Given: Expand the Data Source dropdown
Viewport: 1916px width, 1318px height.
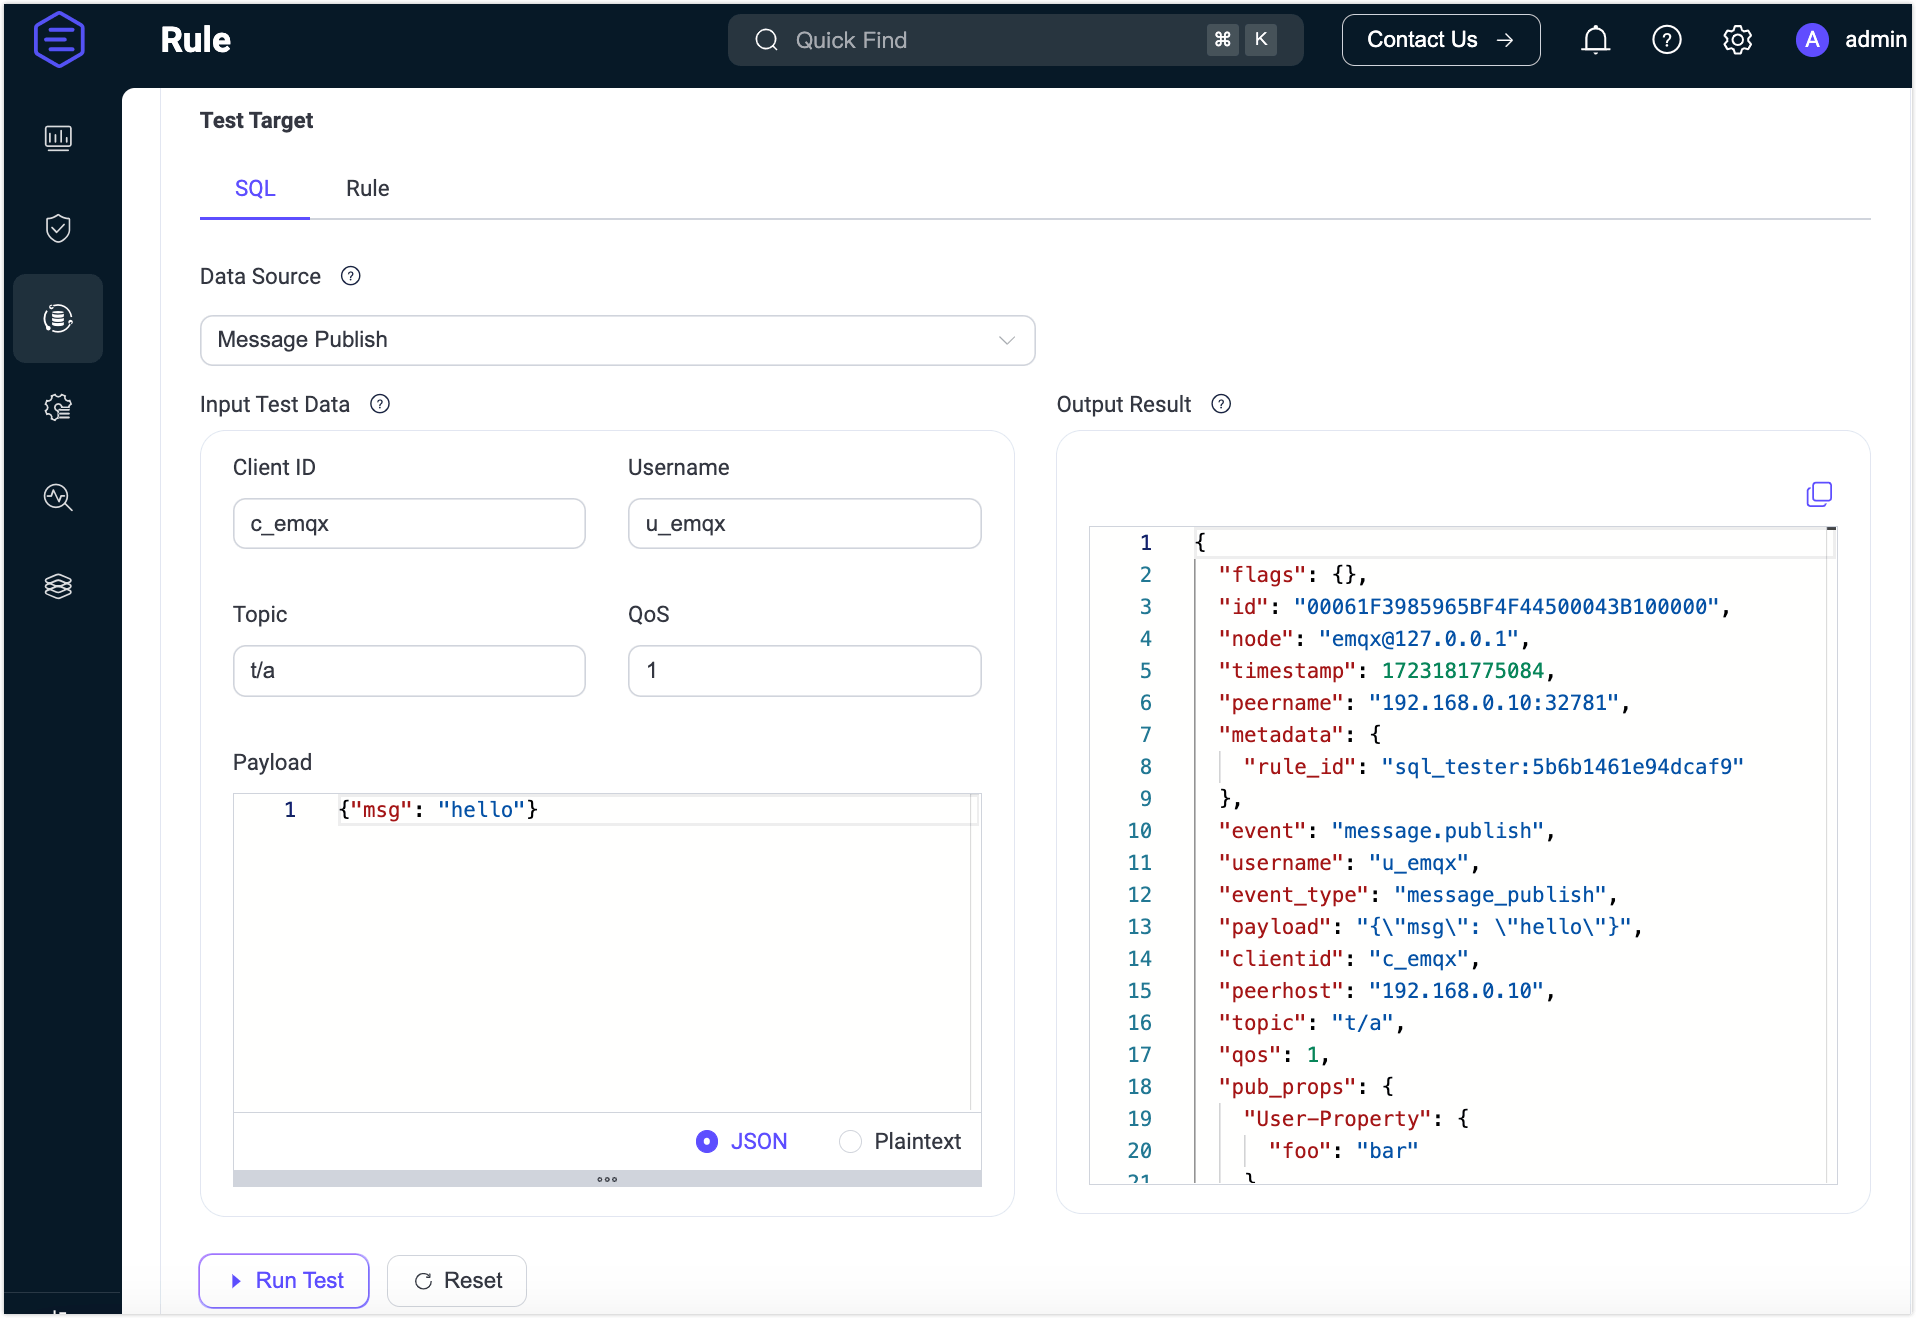Looking at the screenshot, I should 617,340.
